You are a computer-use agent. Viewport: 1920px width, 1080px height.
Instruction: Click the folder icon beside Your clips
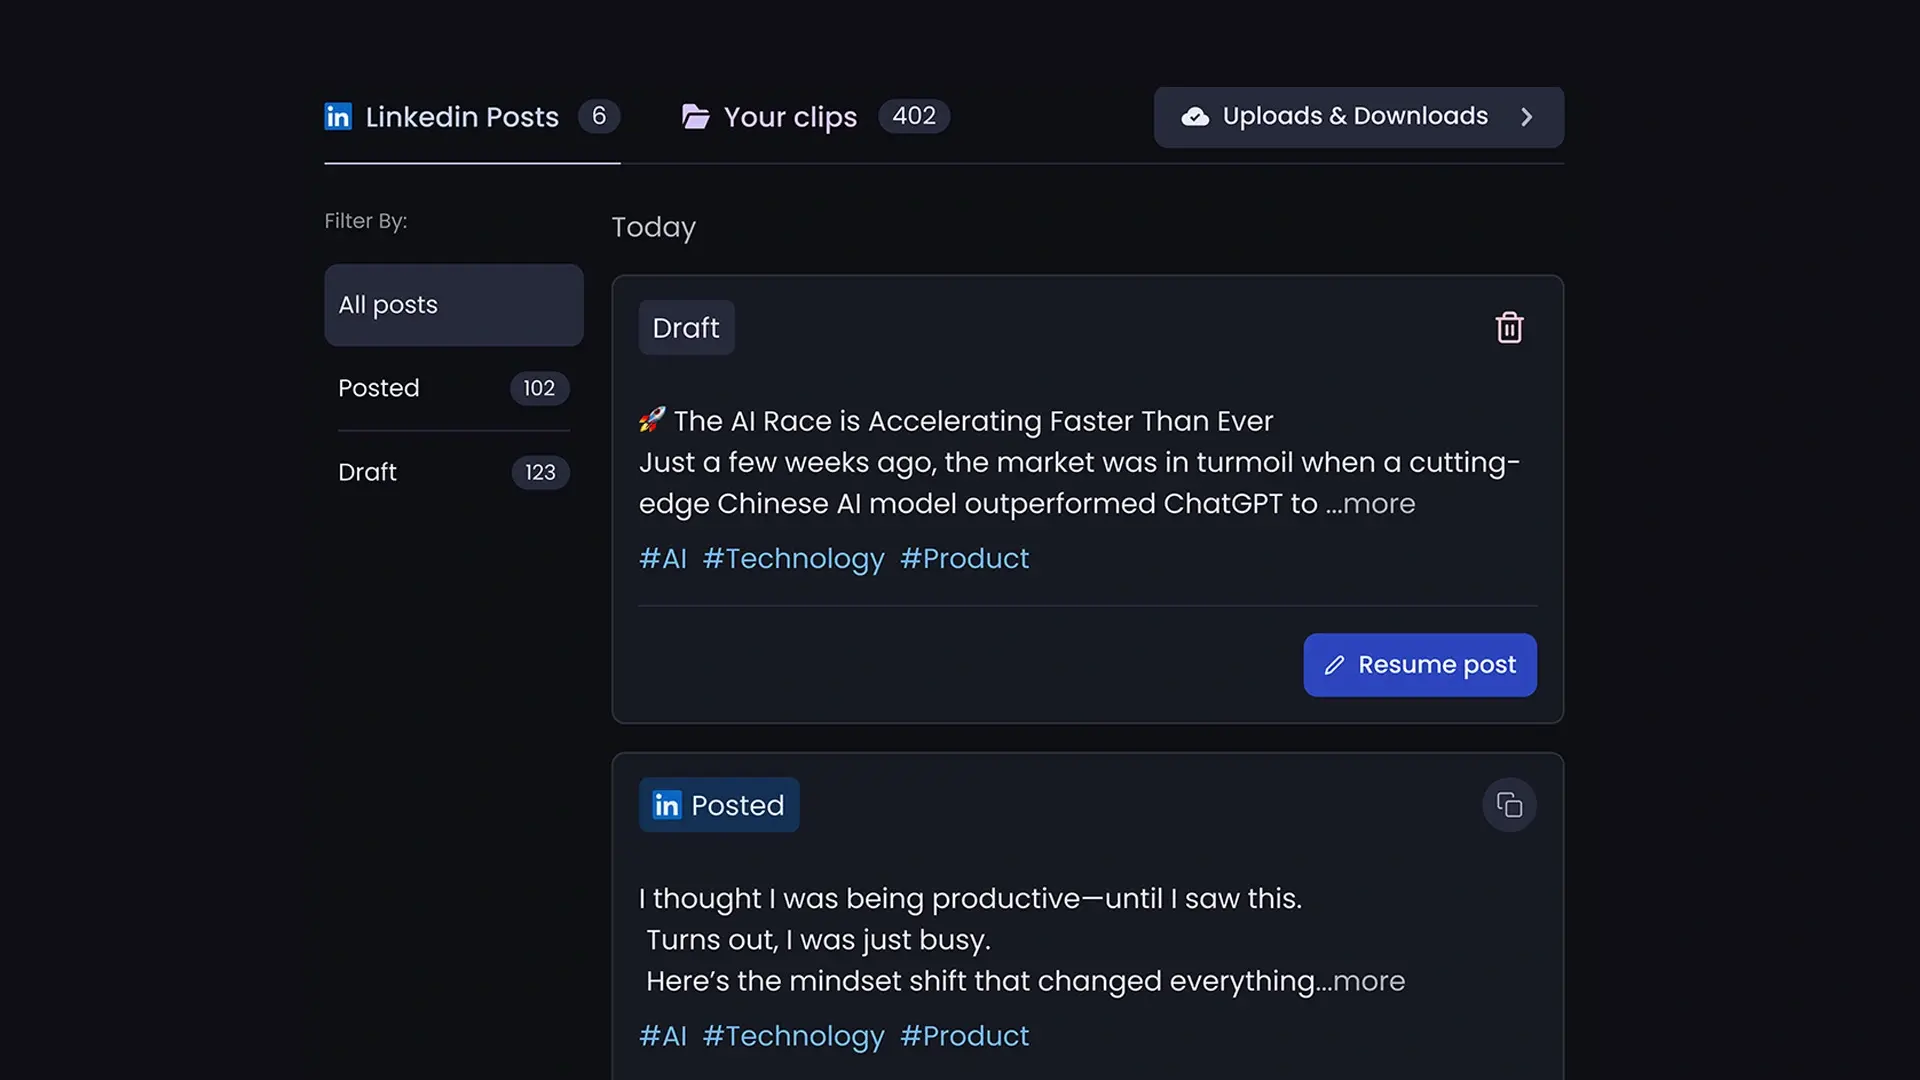[x=696, y=117]
